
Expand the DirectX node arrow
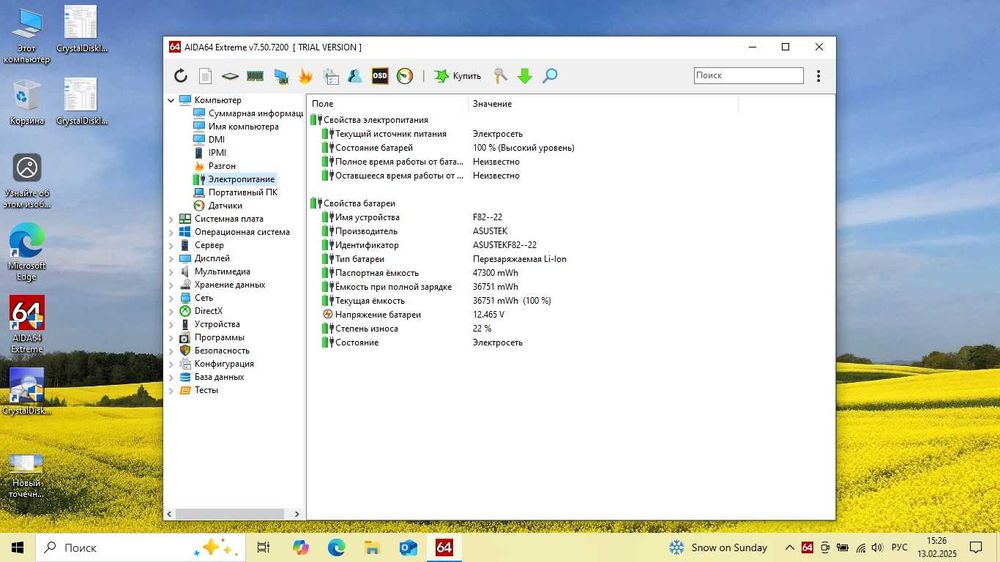pos(171,311)
